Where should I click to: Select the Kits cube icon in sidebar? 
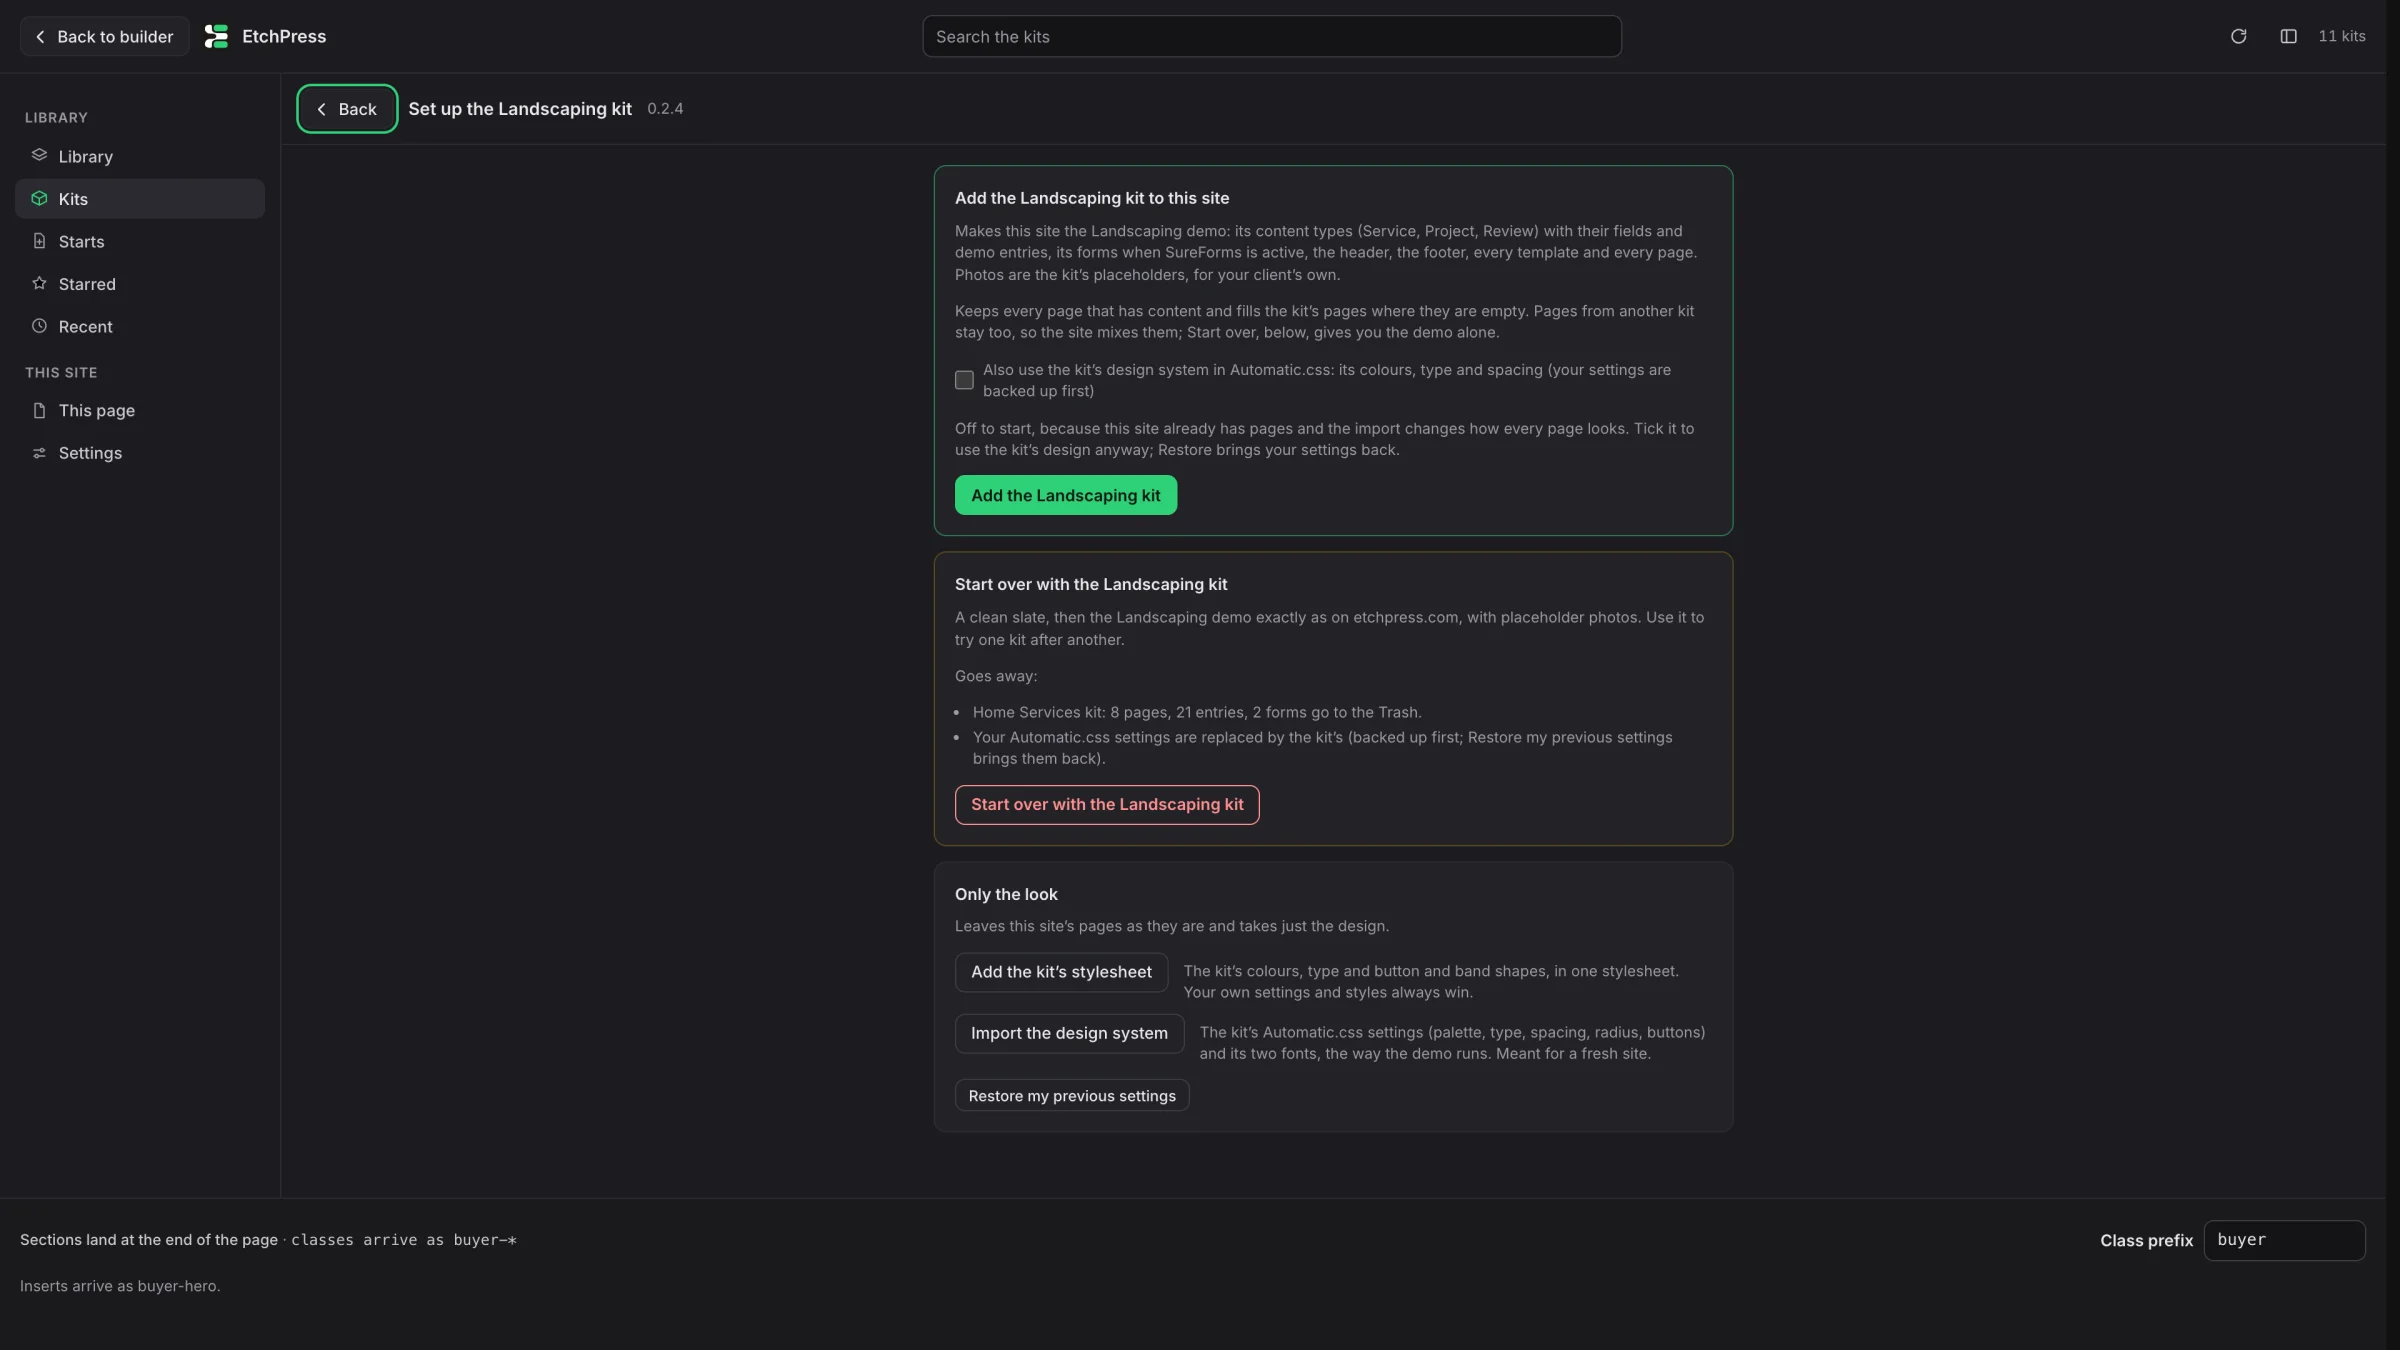point(39,198)
